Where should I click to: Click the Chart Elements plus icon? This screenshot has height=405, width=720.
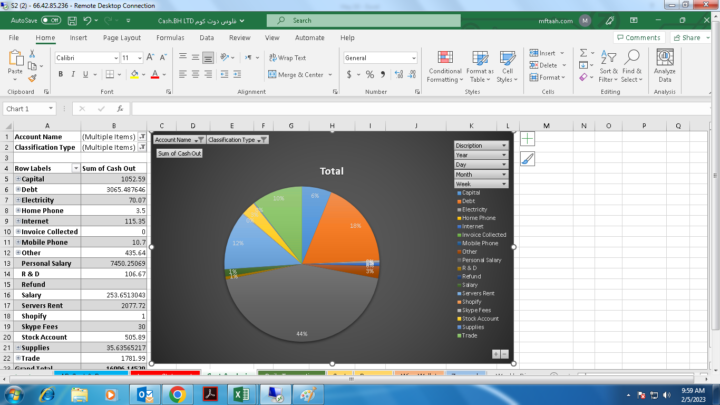tap(528, 140)
